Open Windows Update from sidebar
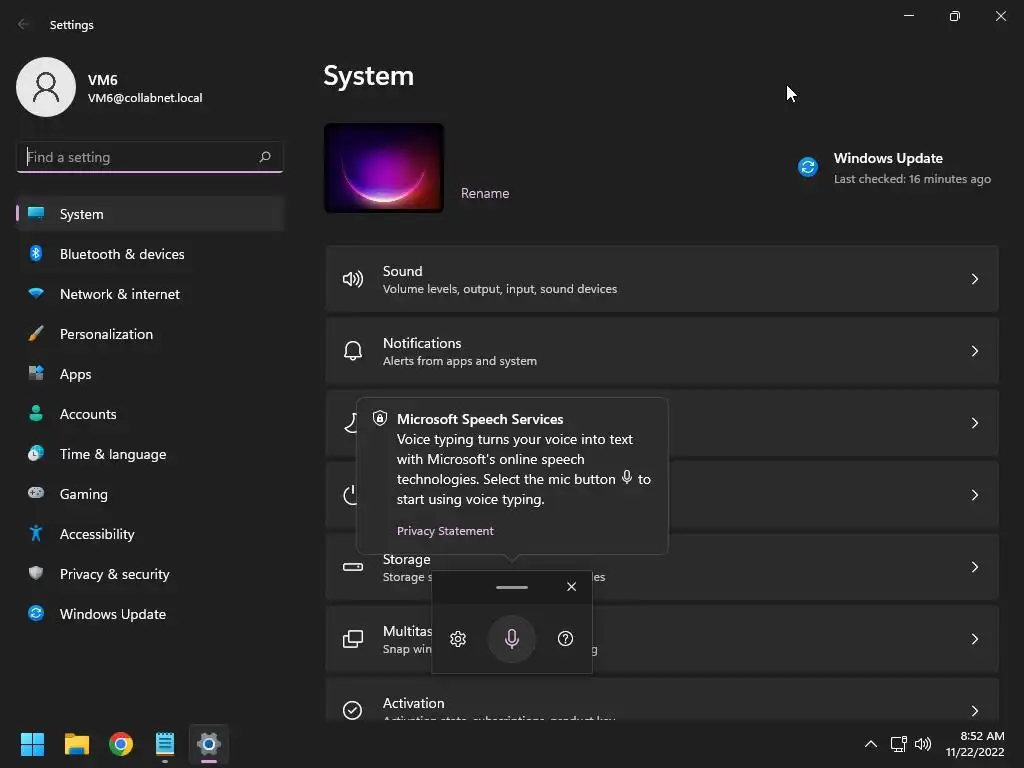This screenshot has width=1024, height=768. (x=150, y=614)
